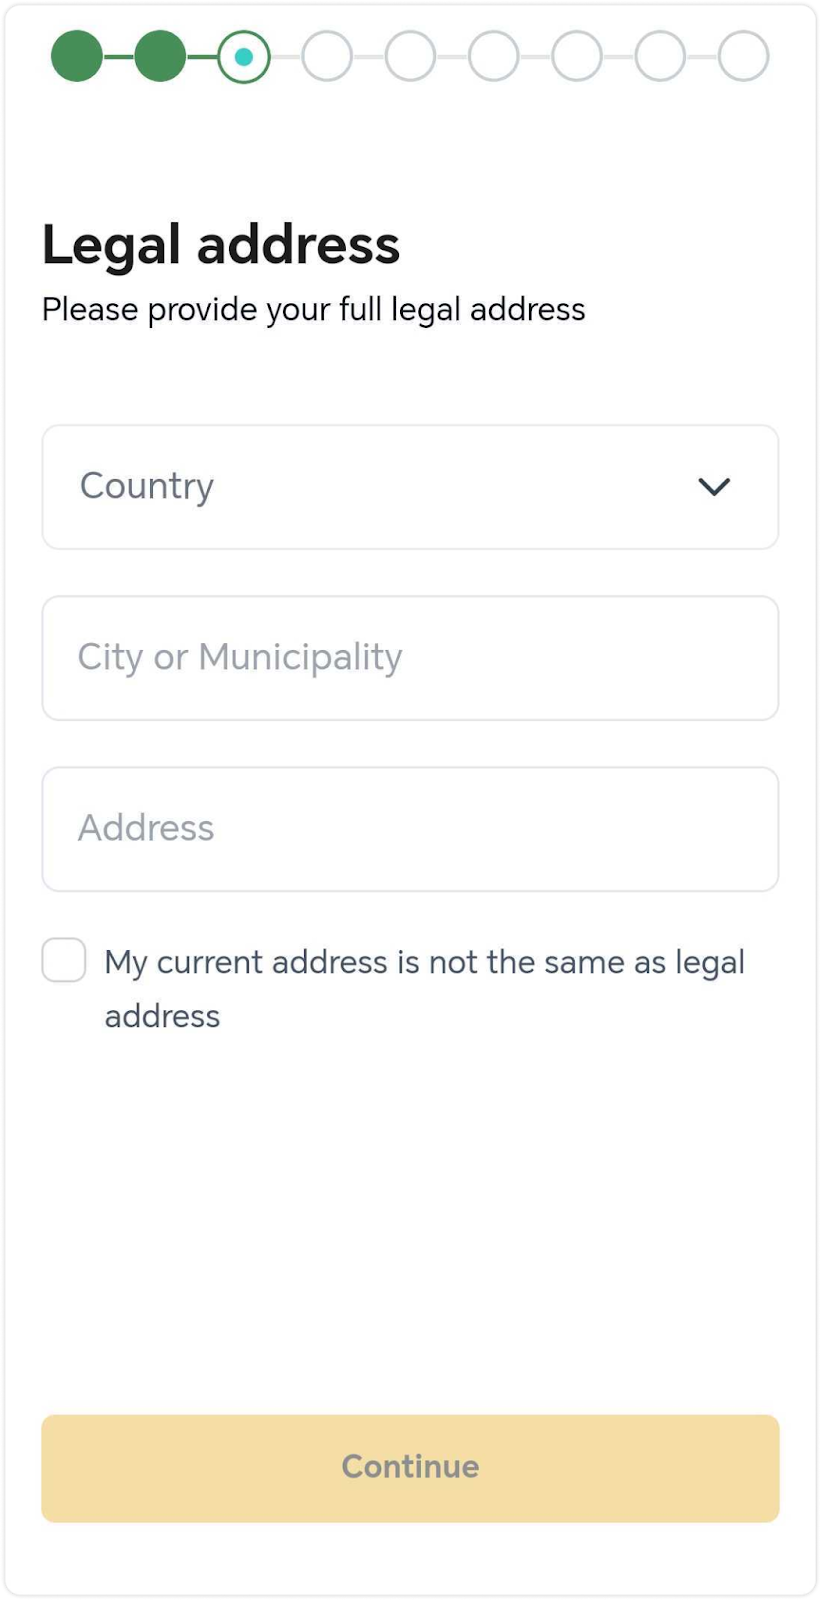Viewport: 821px width, 1600px height.
Task: Click 'Please provide your full legal address' text
Action: (x=313, y=310)
